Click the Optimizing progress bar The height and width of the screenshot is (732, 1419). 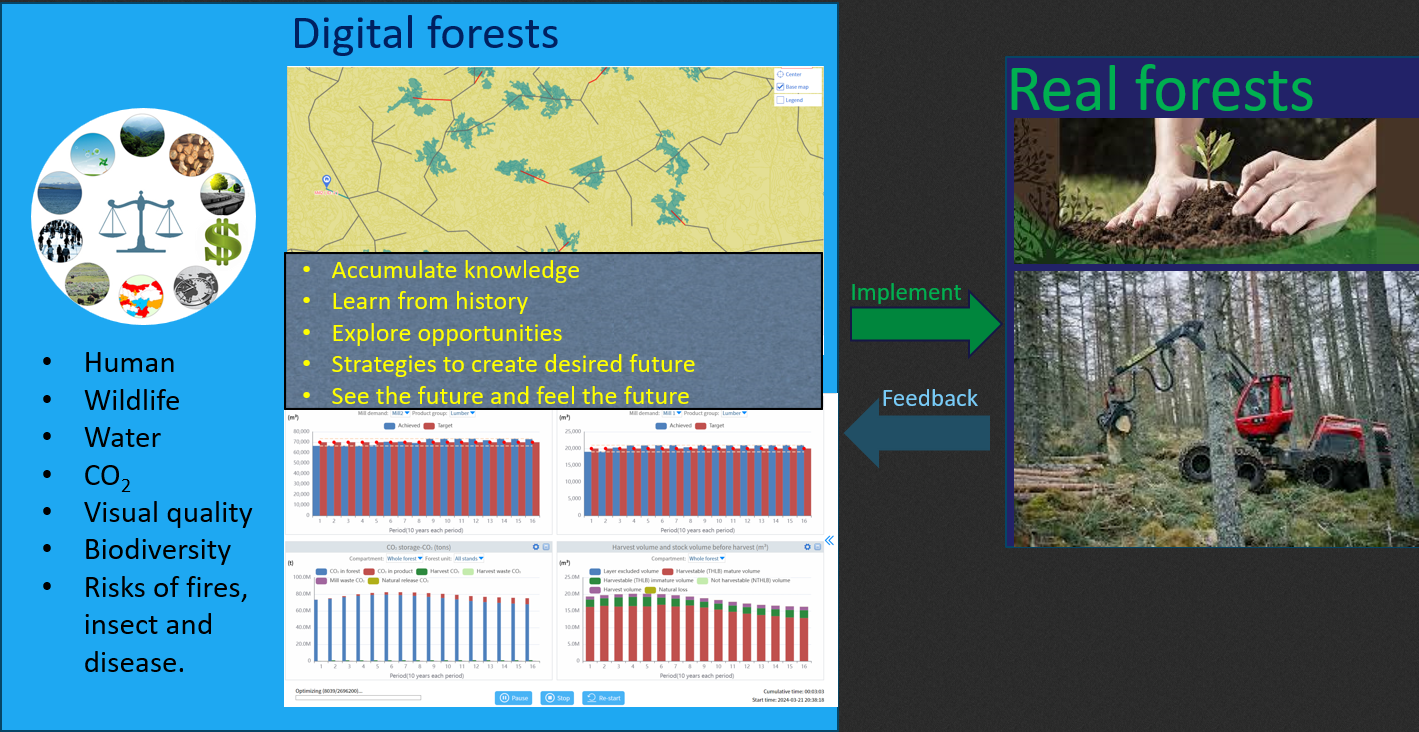coord(358,698)
